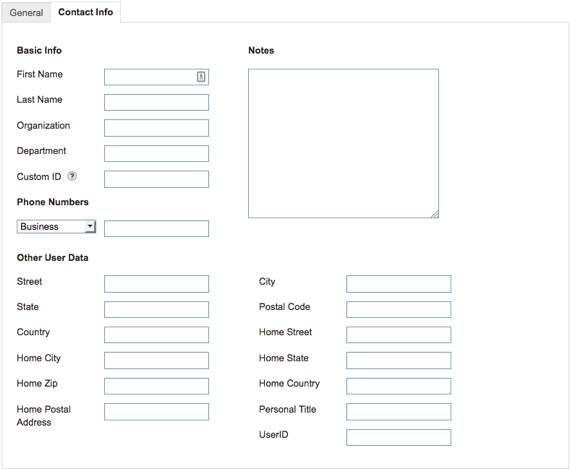This screenshot has width=570, height=469.
Task: Focus the Street input field
Action: coord(156,284)
